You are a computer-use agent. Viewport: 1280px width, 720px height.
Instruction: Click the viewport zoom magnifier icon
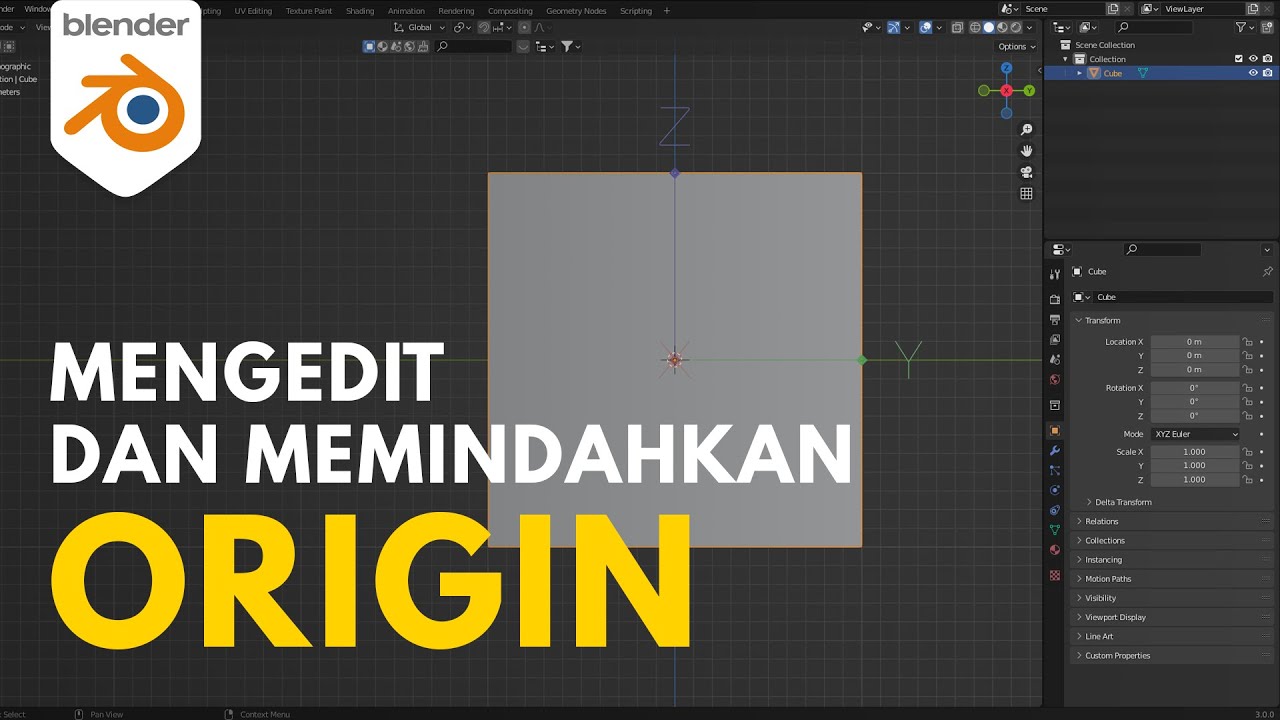pyautogui.click(x=1026, y=130)
